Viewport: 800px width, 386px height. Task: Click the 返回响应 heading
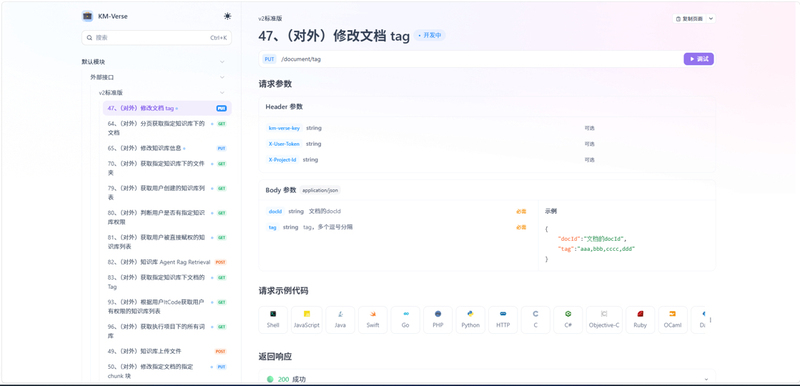click(x=275, y=356)
